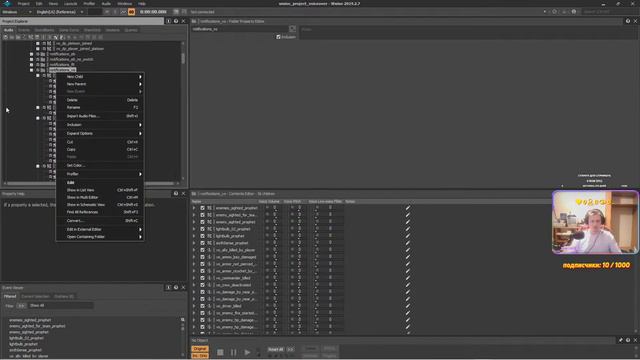640x360 pixels.
Task: Open the language dropdown English(US)
Action: click(60, 12)
